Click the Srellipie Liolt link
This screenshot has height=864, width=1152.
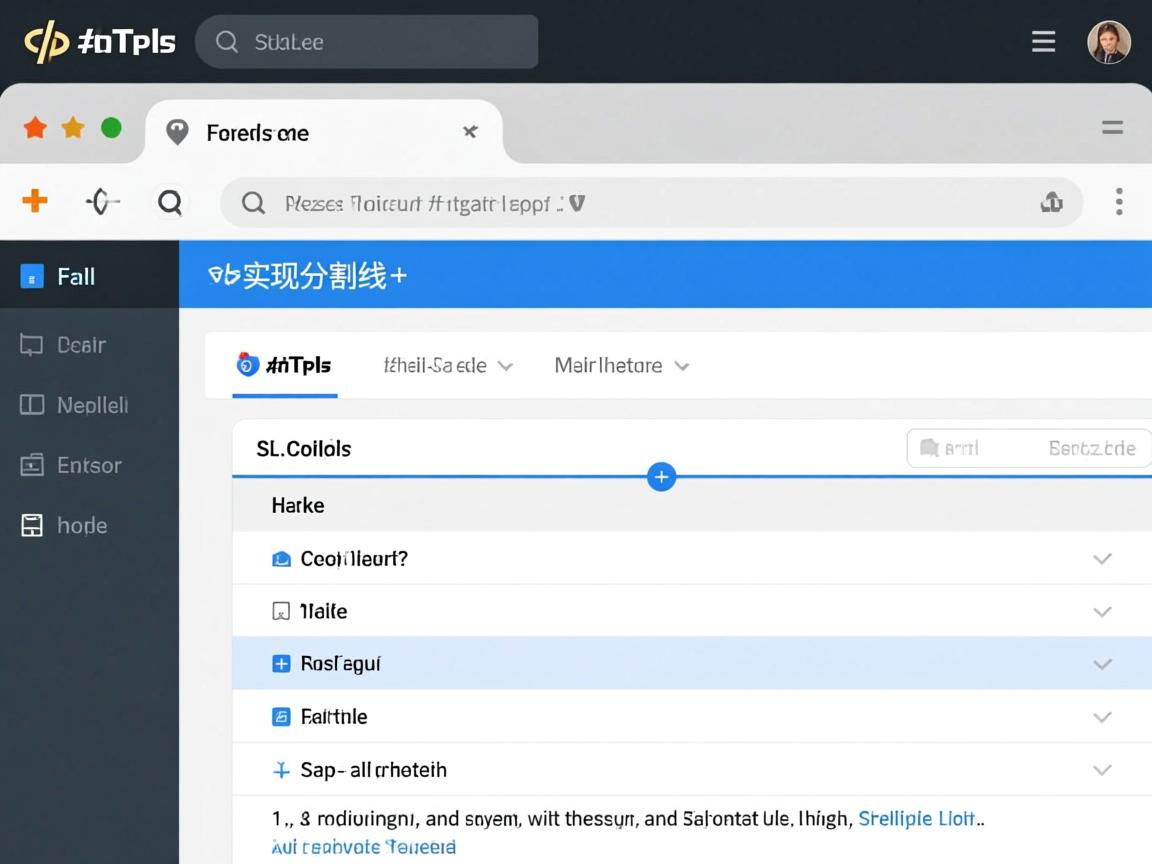916,819
